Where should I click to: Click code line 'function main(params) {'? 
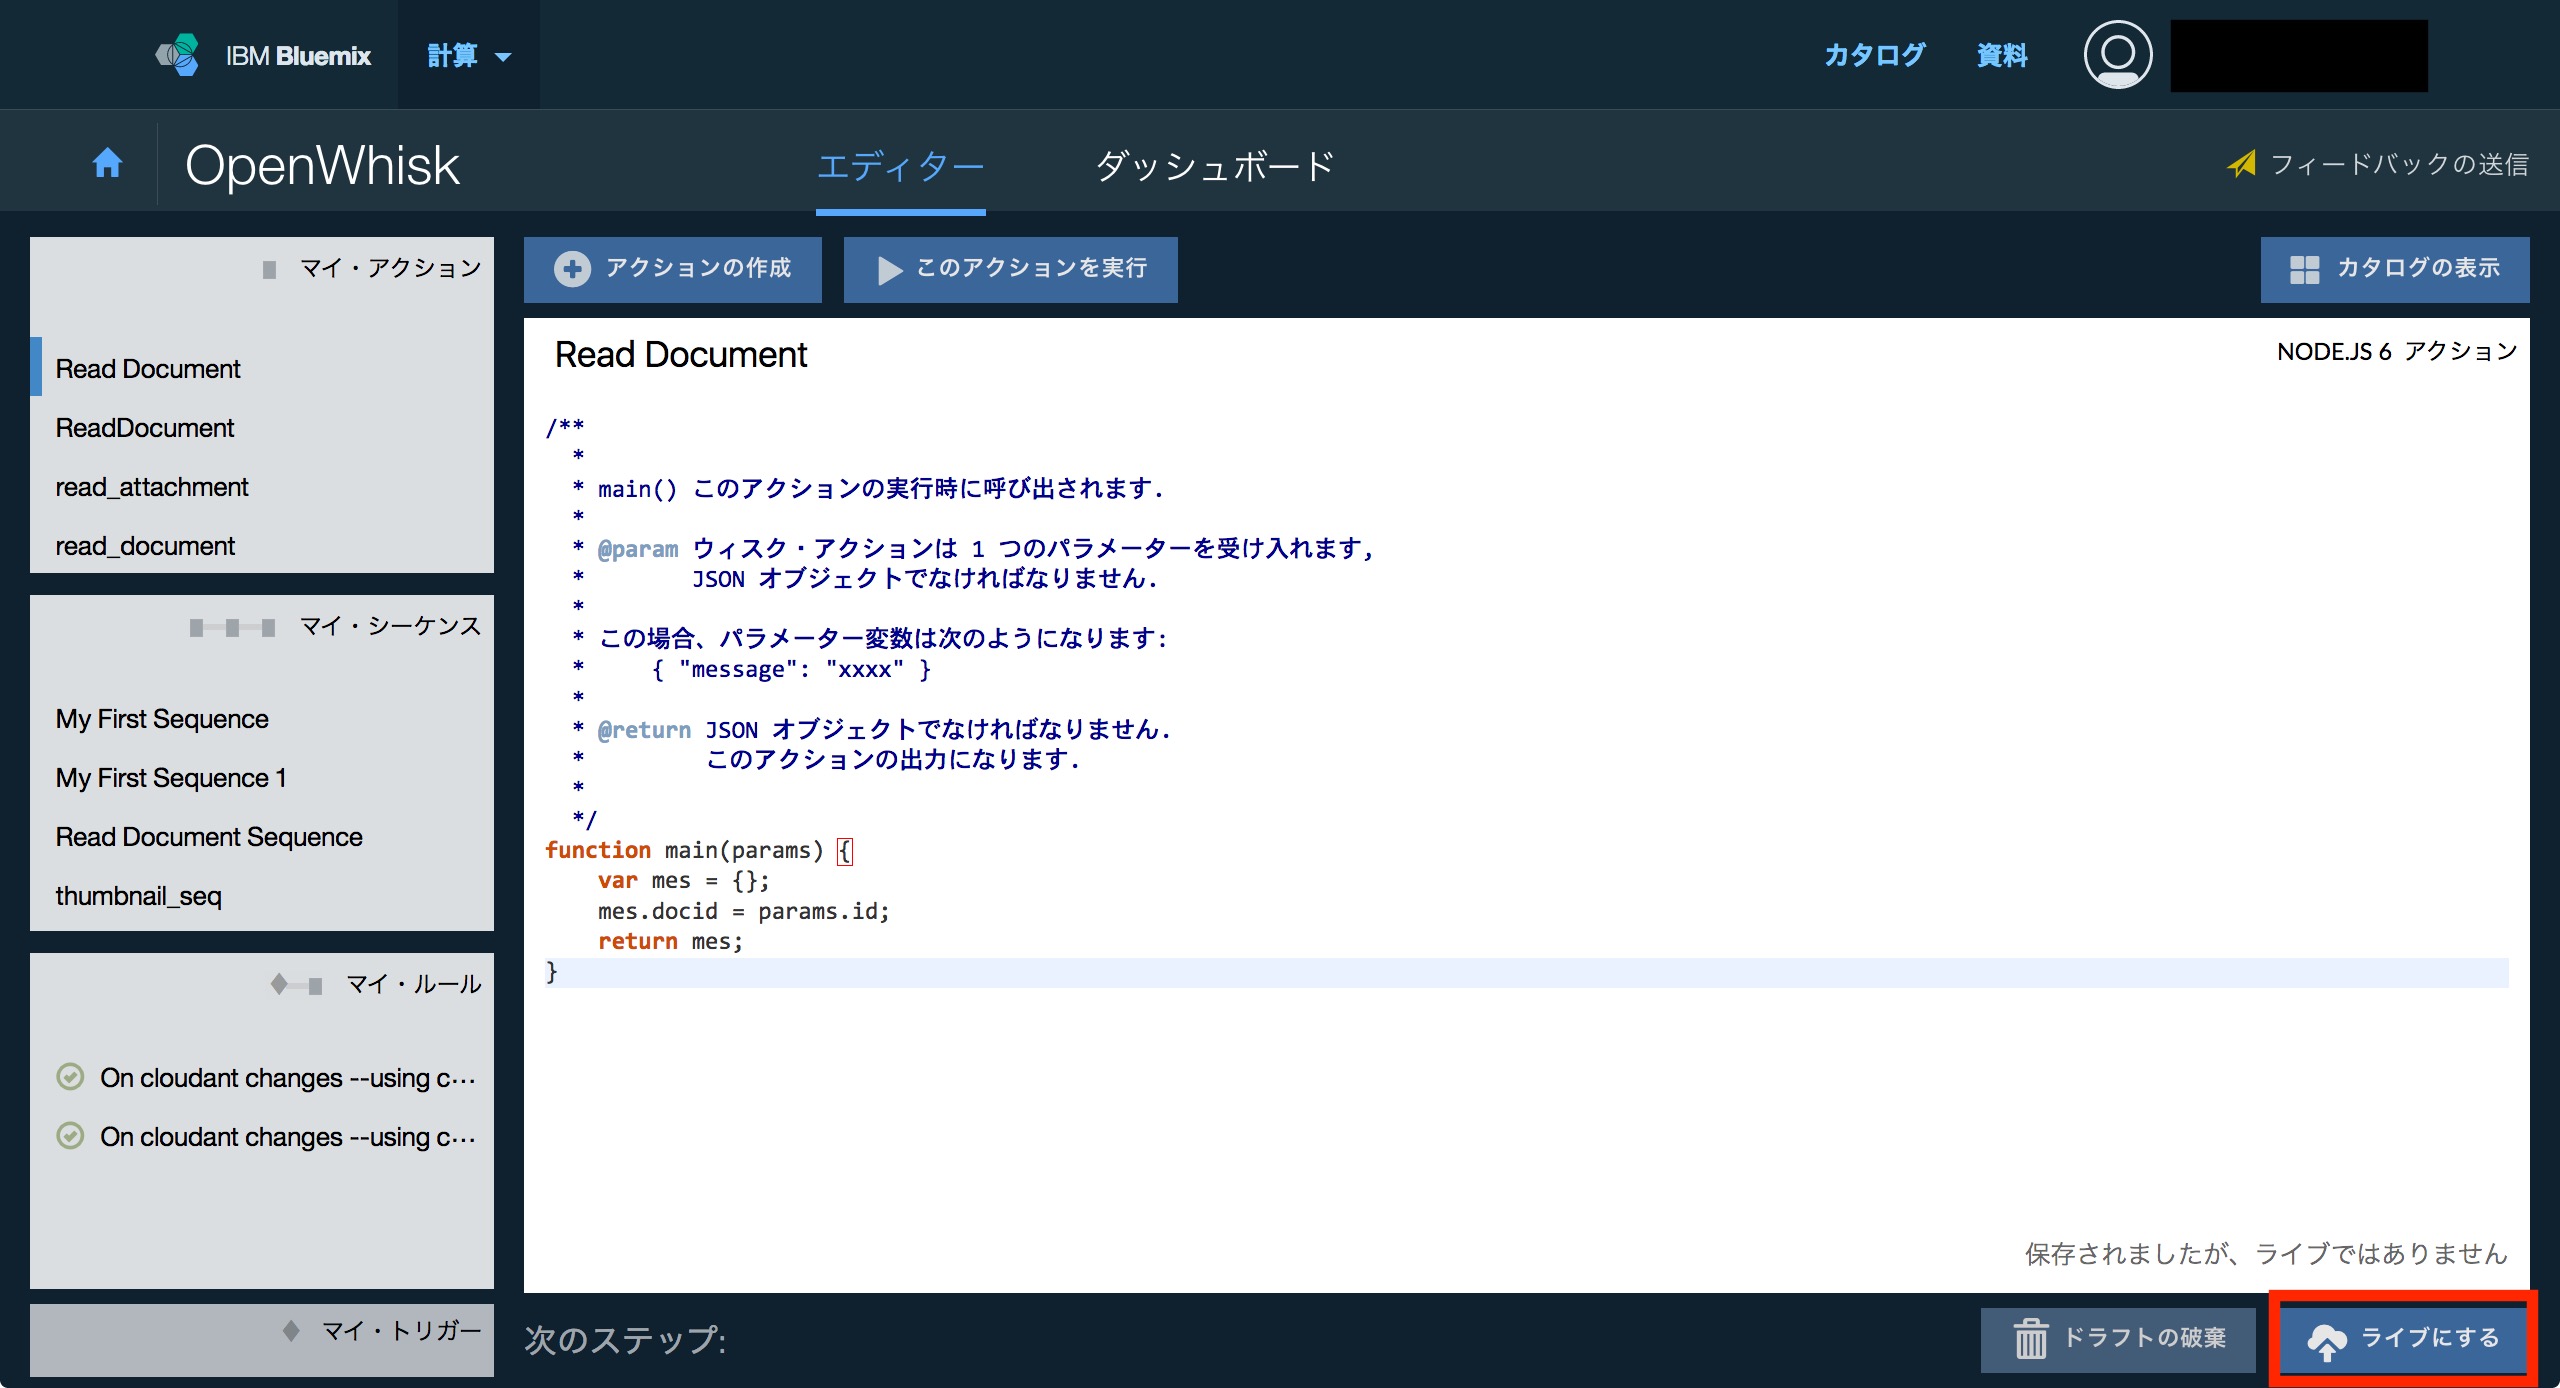tap(698, 850)
